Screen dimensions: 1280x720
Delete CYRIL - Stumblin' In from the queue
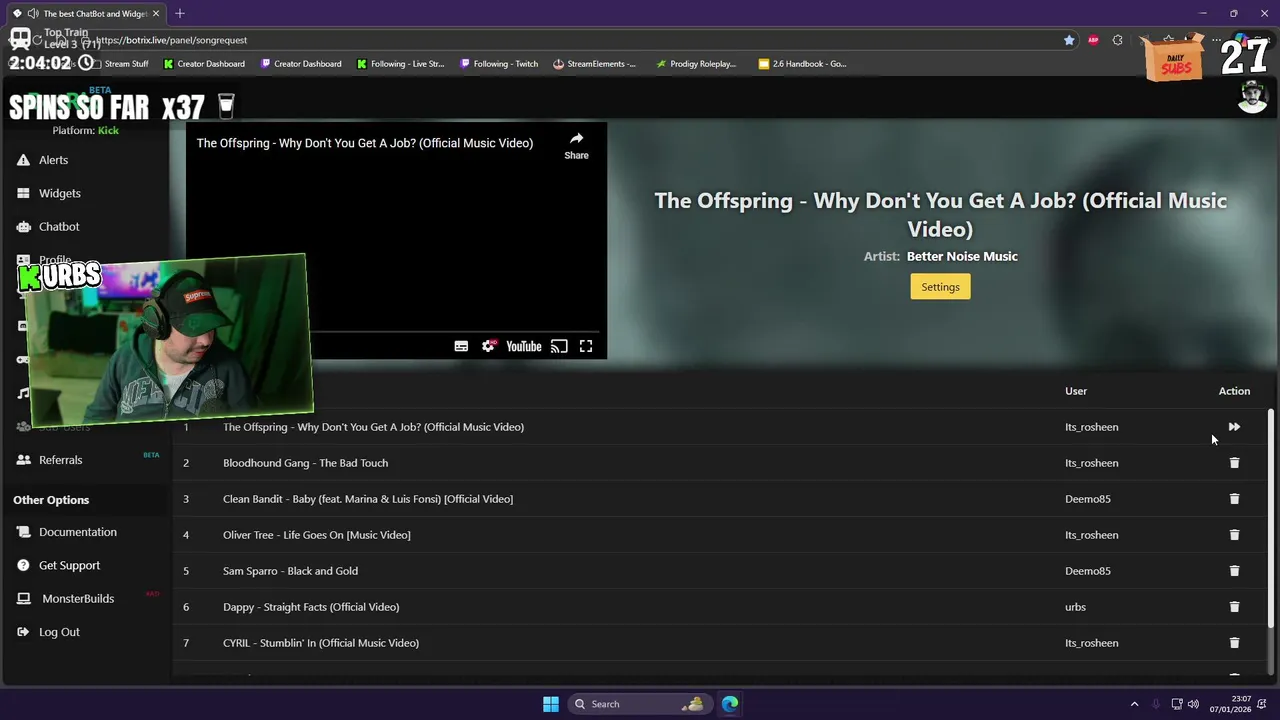(1234, 643)
